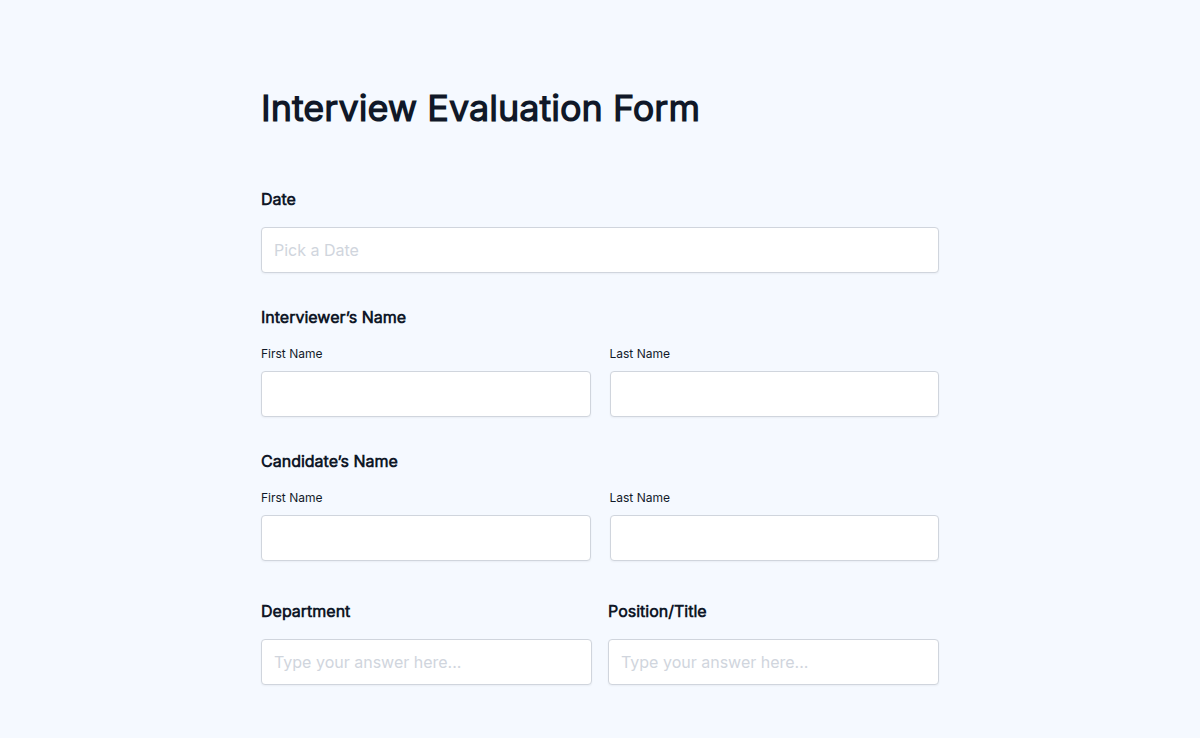Click the Department label
Viewport: 1200px width, 738px height.
tap(305, 611)
